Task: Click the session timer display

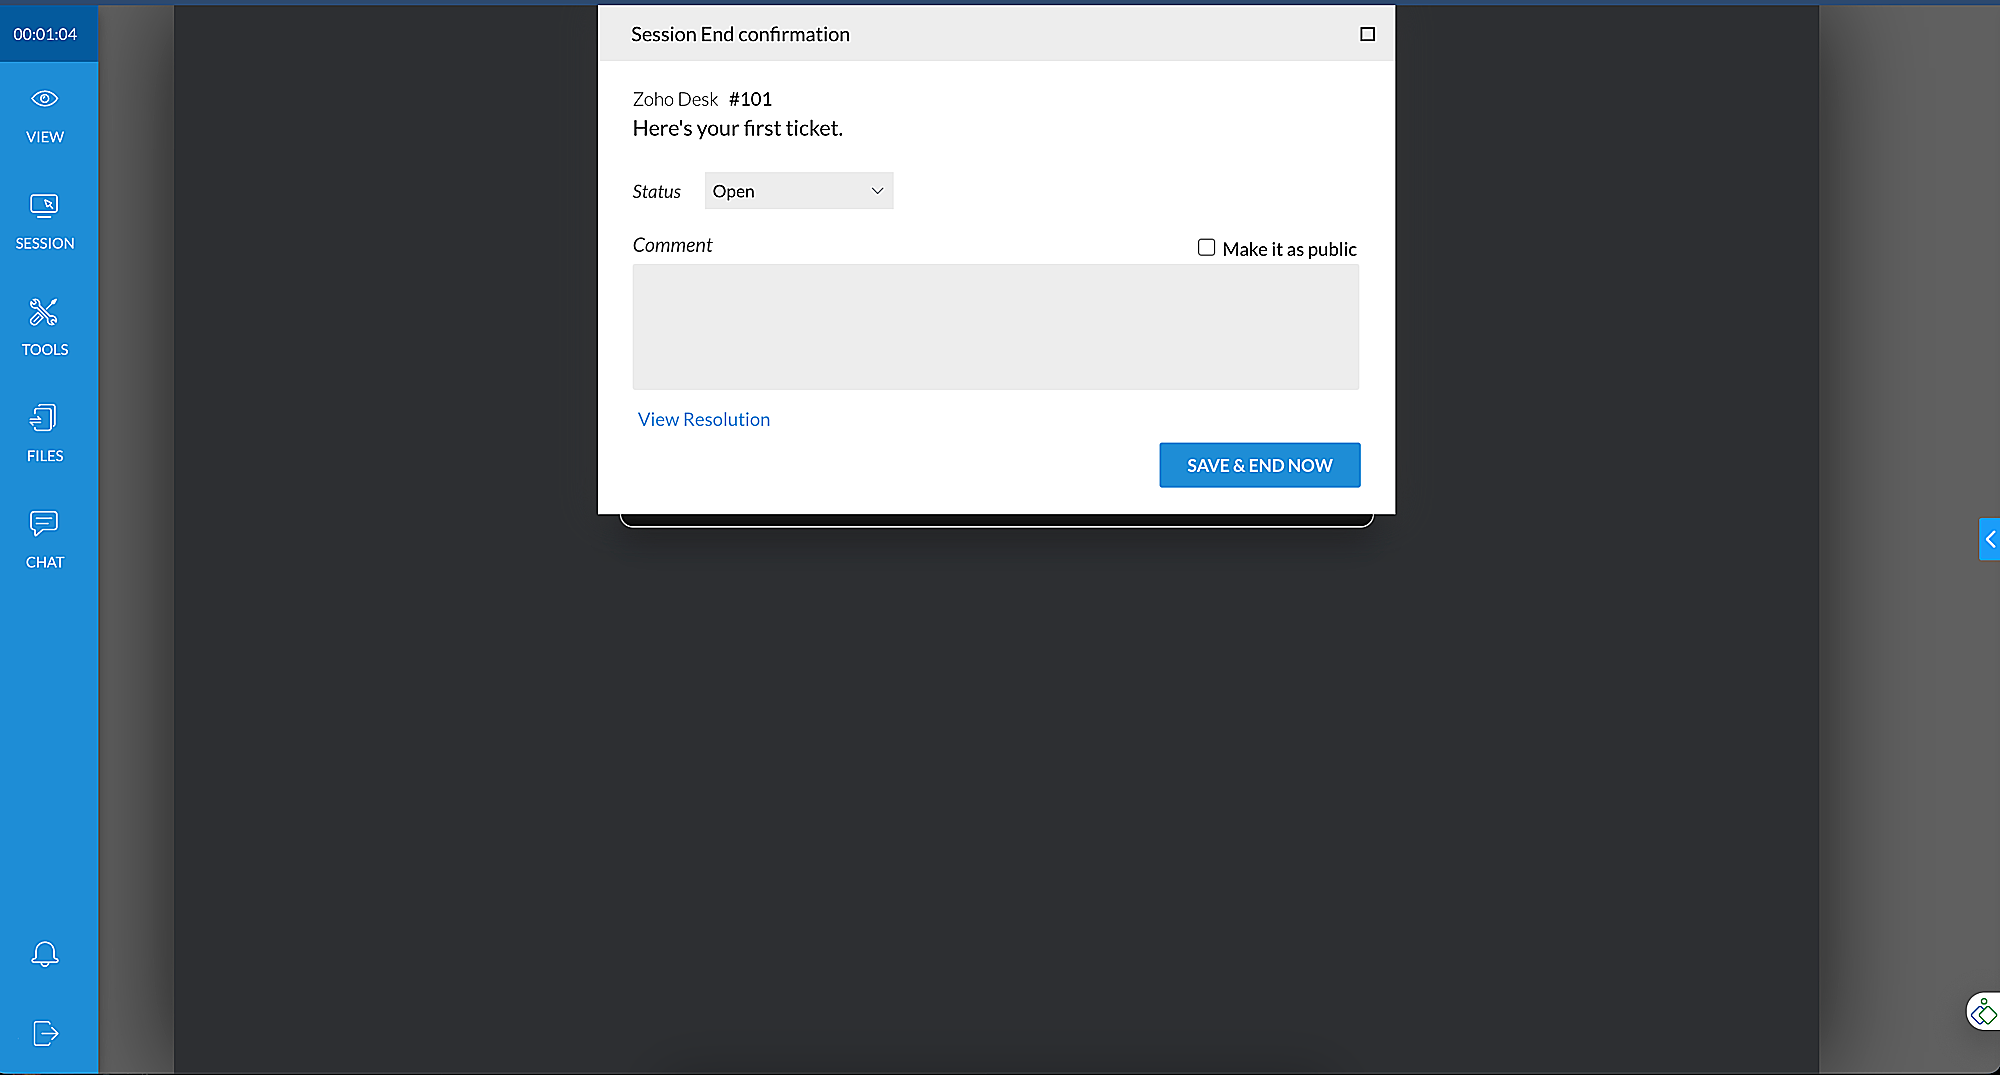Action: pos(45,34)
